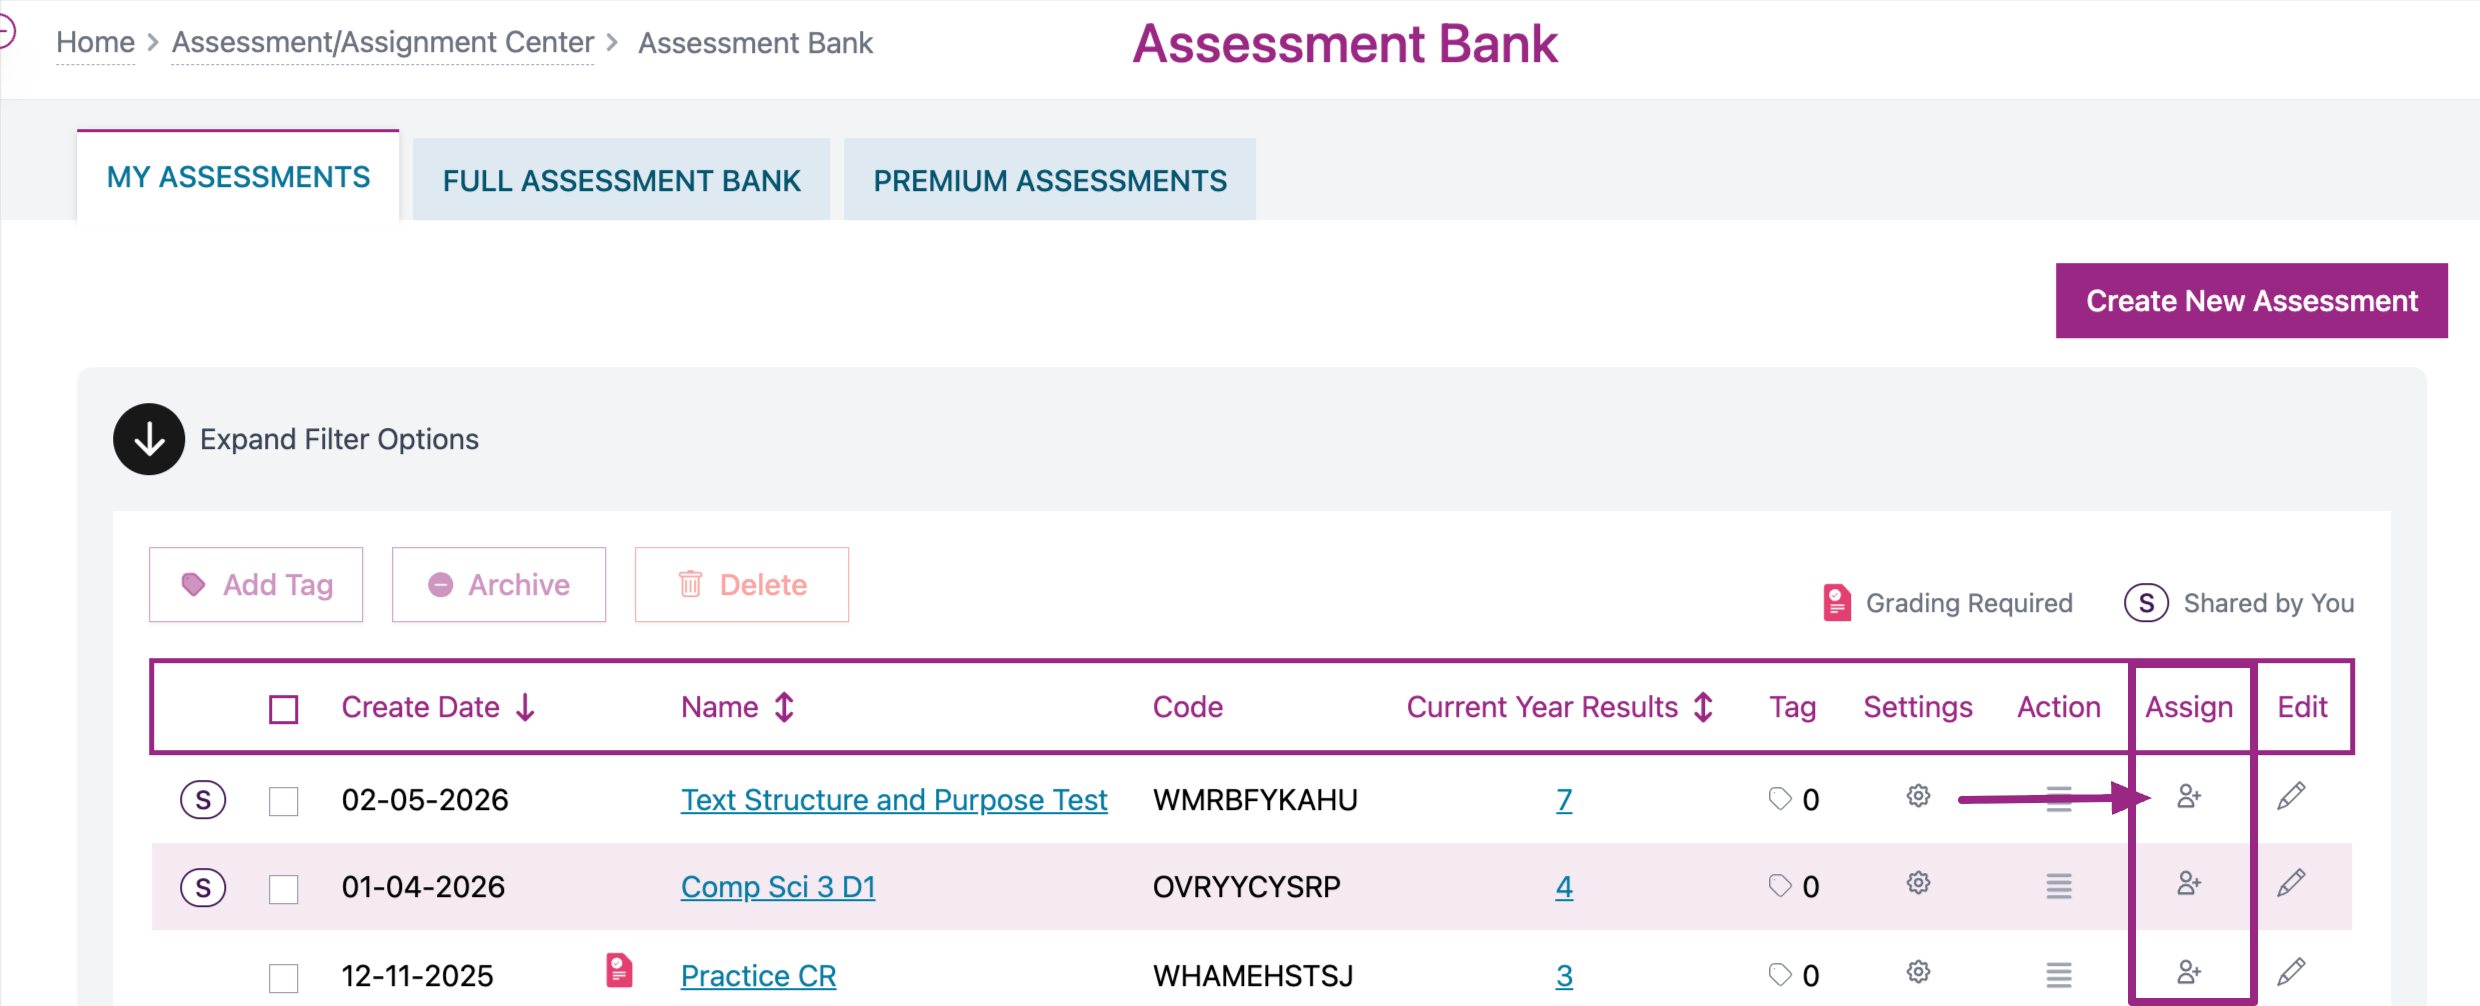Click assign icon for Practice CR row
Viewport: 2480px width, 1006px height.
[x=2188, y=972]
